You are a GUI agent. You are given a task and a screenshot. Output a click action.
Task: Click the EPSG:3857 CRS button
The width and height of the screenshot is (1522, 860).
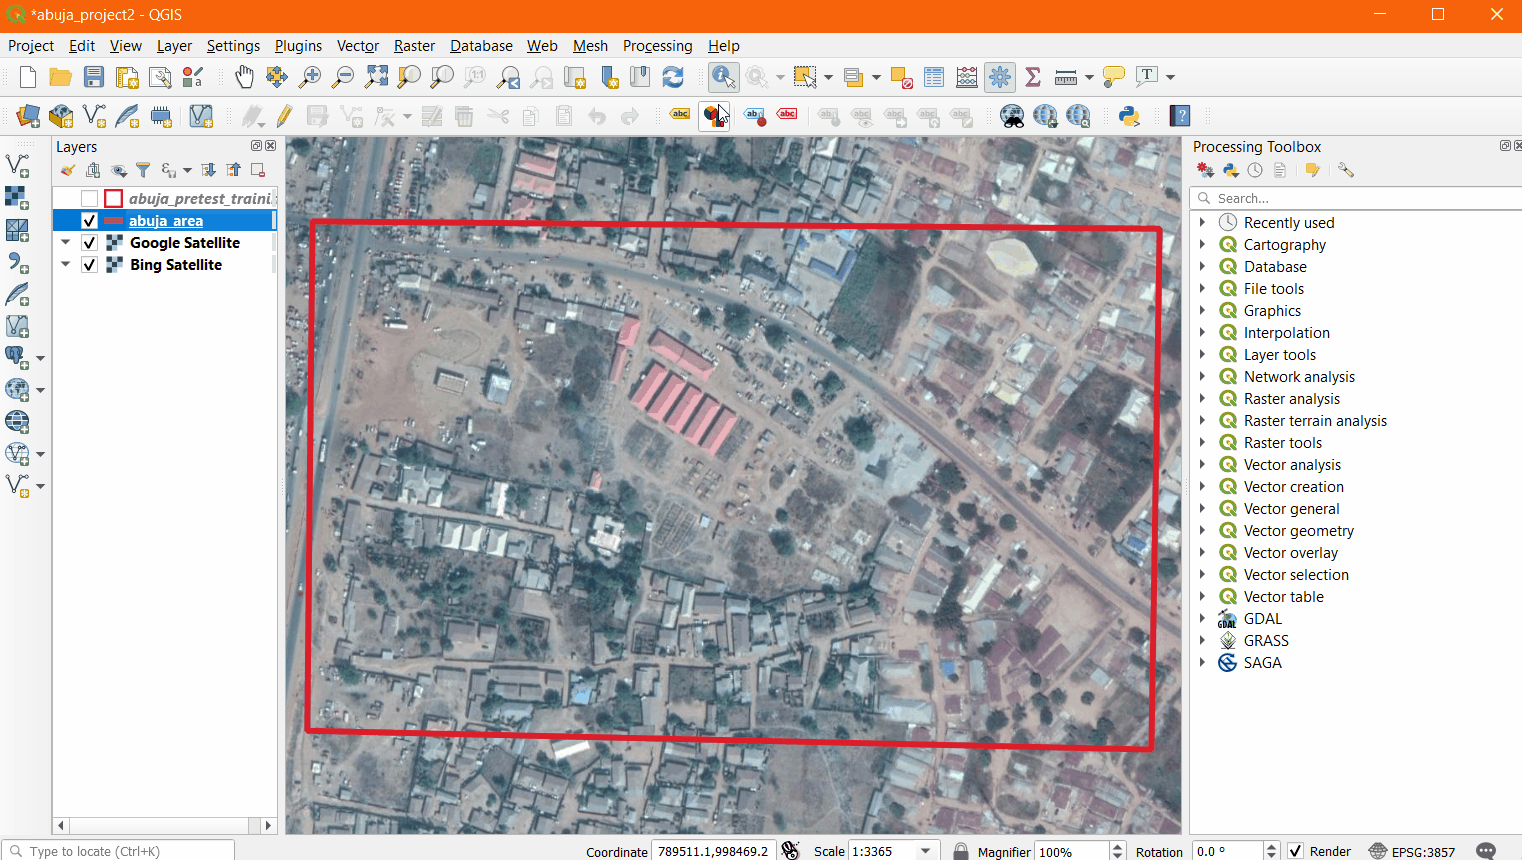coord(1412,851)
